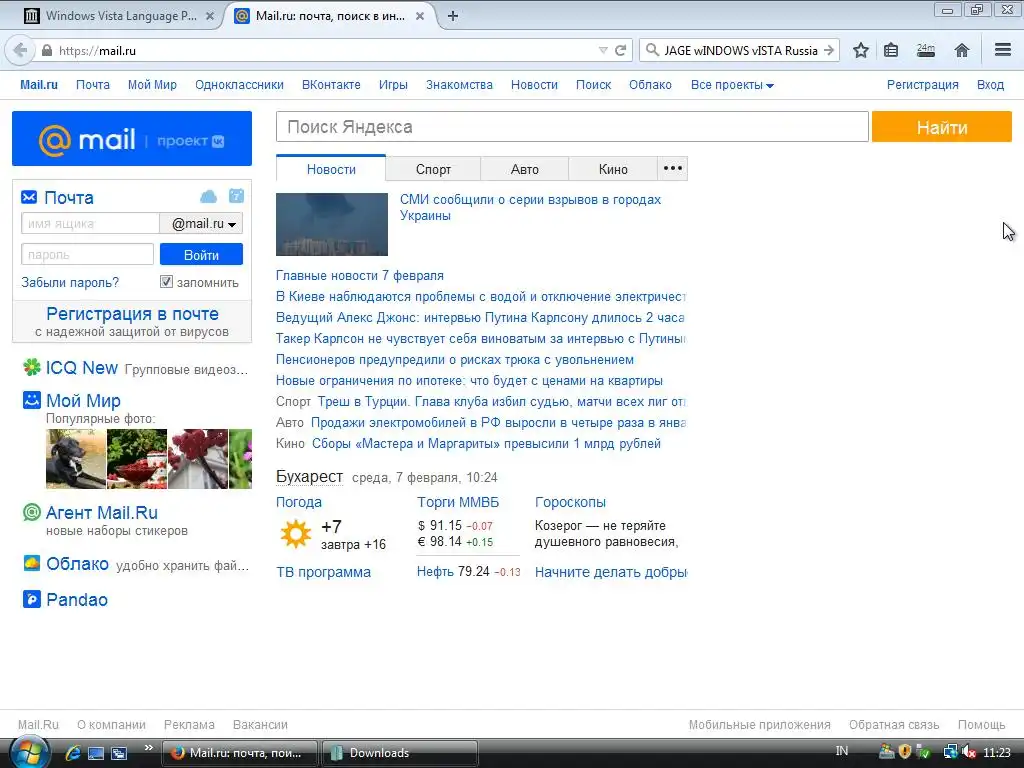1024x768 pixels.
Task: Open the ТВ программа link
Action: point(323,572)
